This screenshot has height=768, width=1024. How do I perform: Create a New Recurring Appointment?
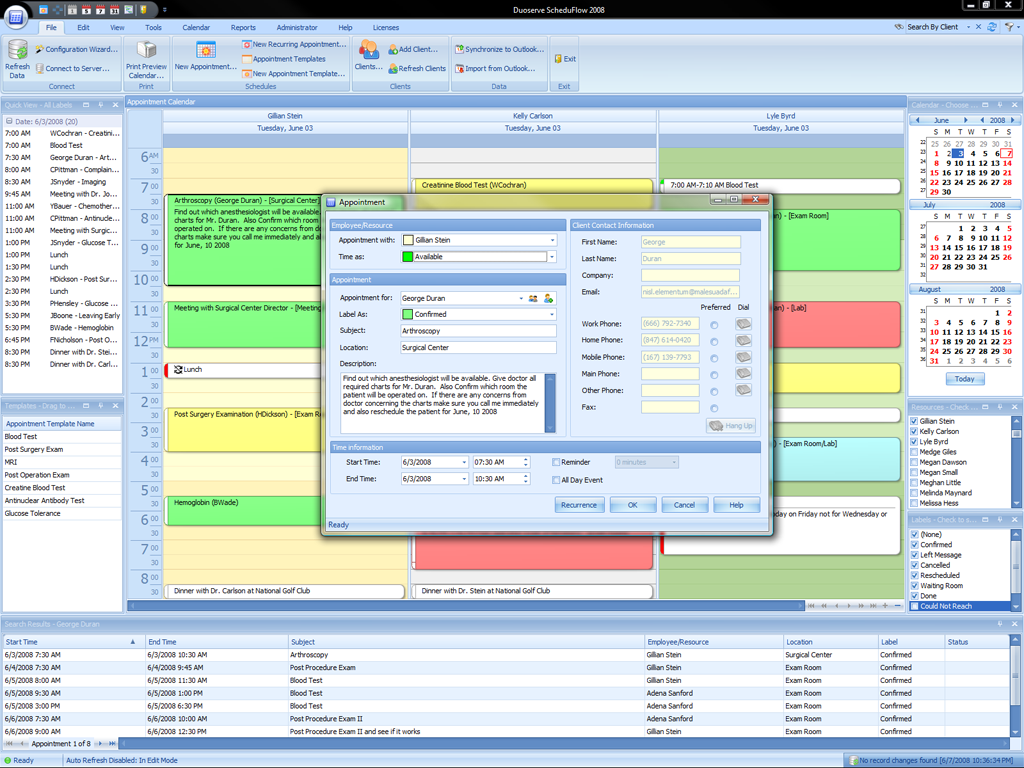tap(297, 44)
